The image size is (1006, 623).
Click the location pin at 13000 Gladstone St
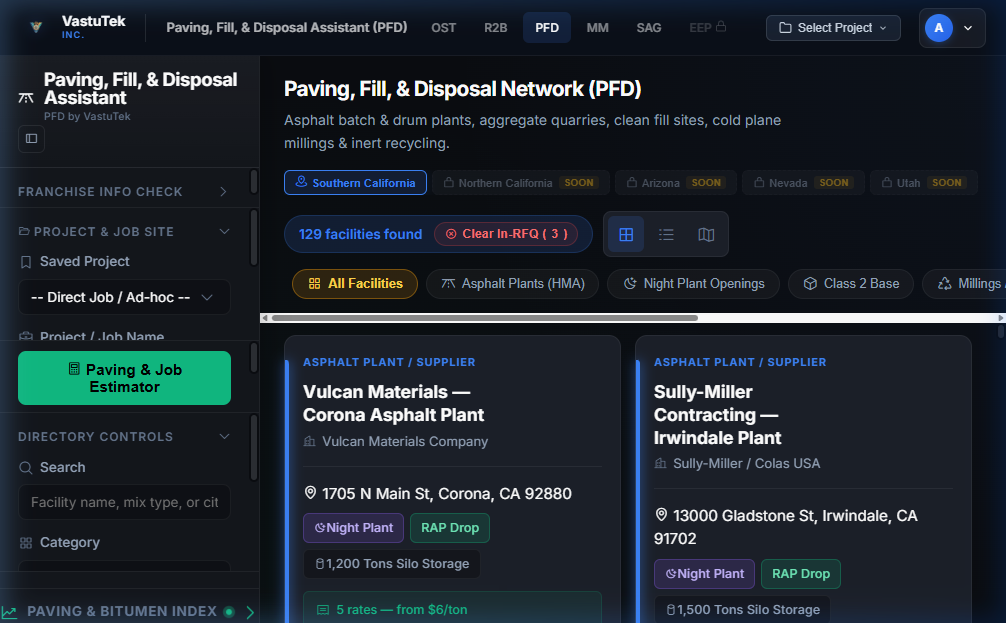tap(661, 515)
